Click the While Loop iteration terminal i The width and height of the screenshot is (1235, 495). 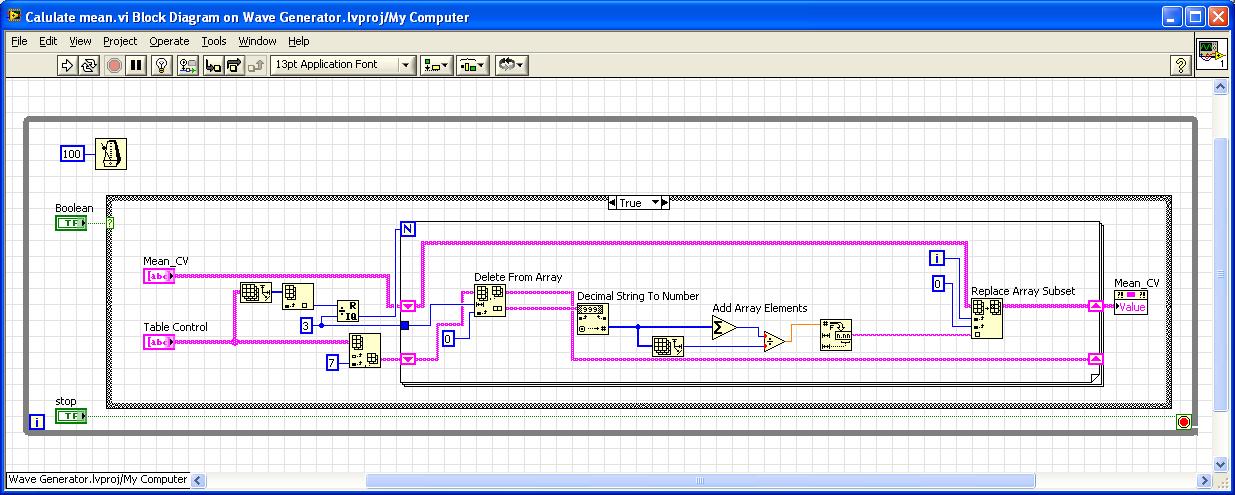[x=37, y=421]
